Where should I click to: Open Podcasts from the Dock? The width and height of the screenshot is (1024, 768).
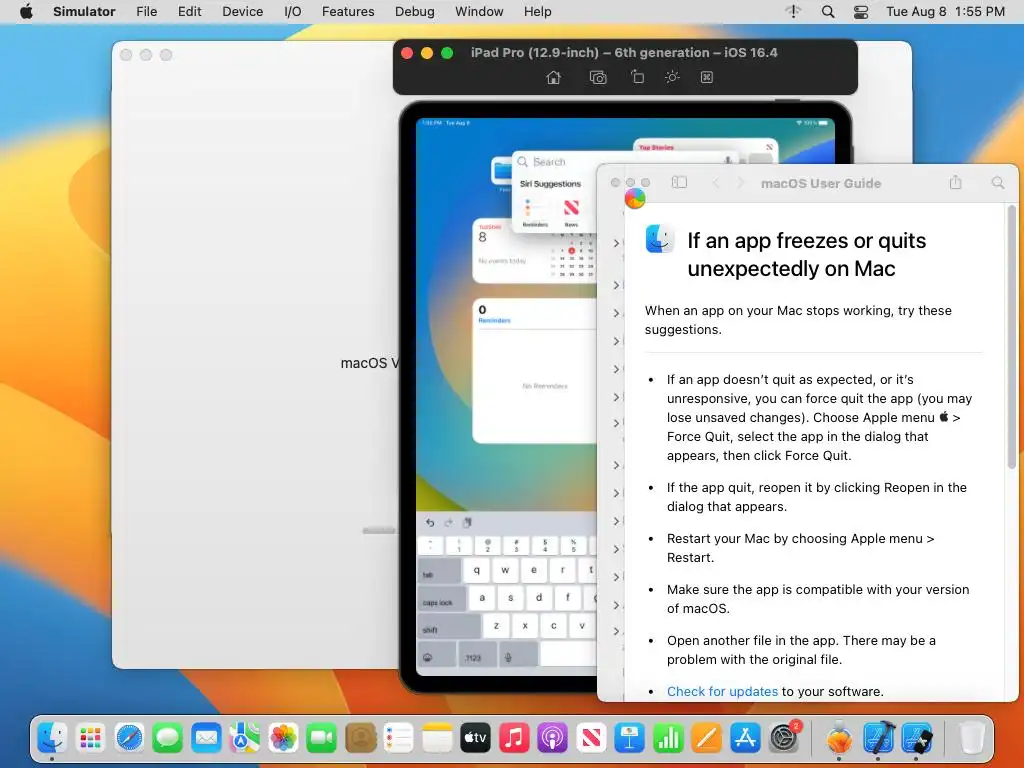552,739
